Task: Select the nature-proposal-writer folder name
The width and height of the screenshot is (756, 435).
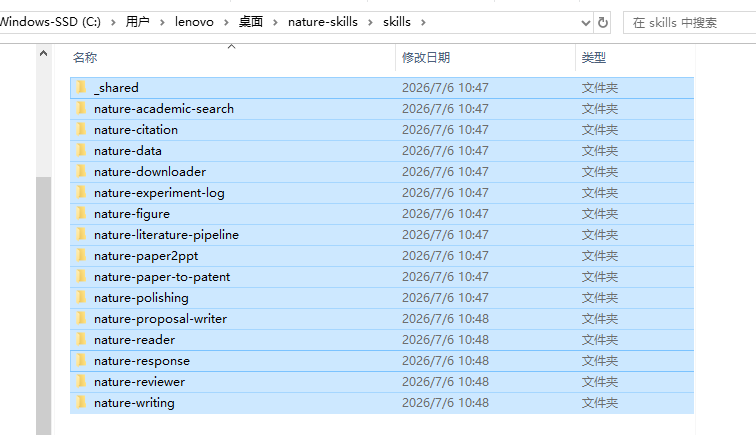Action: pyautogui.click(x=161, y=319)
